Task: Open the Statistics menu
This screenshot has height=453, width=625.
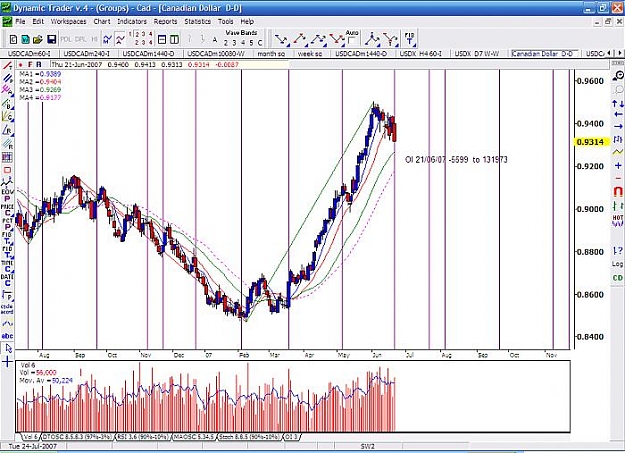Action: (x=197, y=22)
